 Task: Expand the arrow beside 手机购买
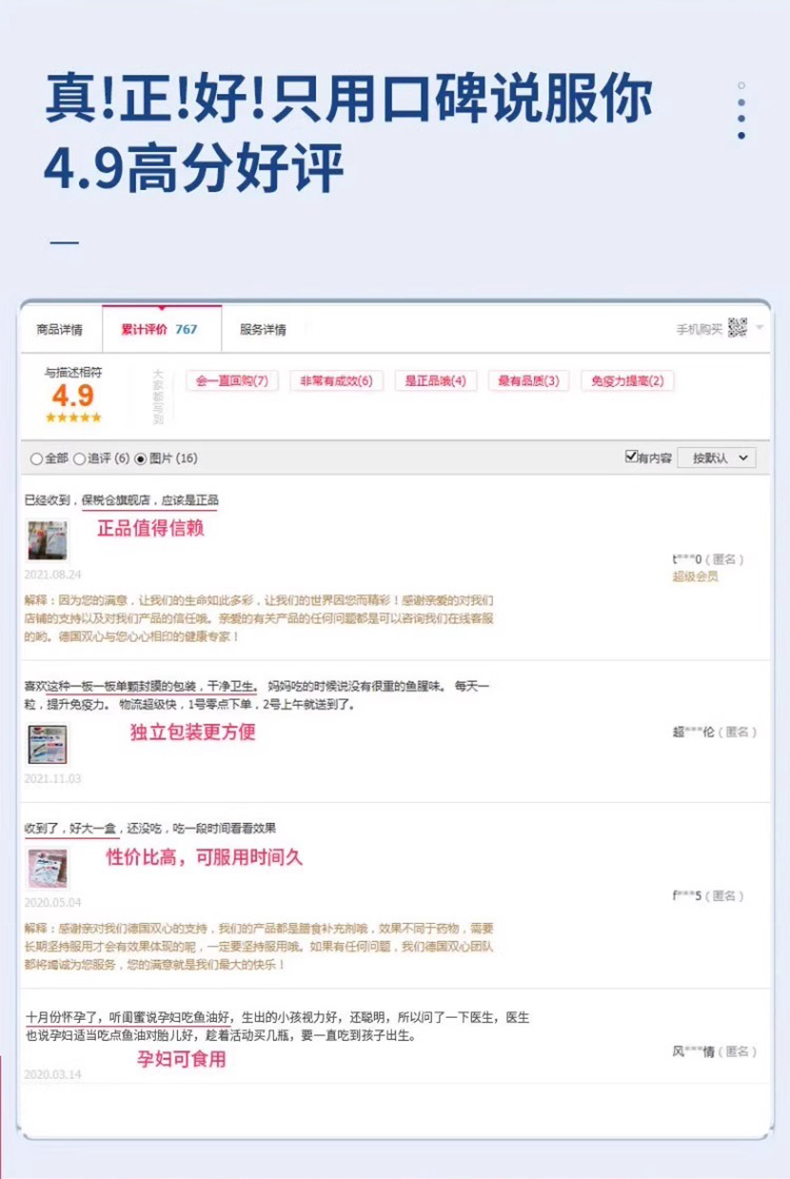tap(759, 327)
